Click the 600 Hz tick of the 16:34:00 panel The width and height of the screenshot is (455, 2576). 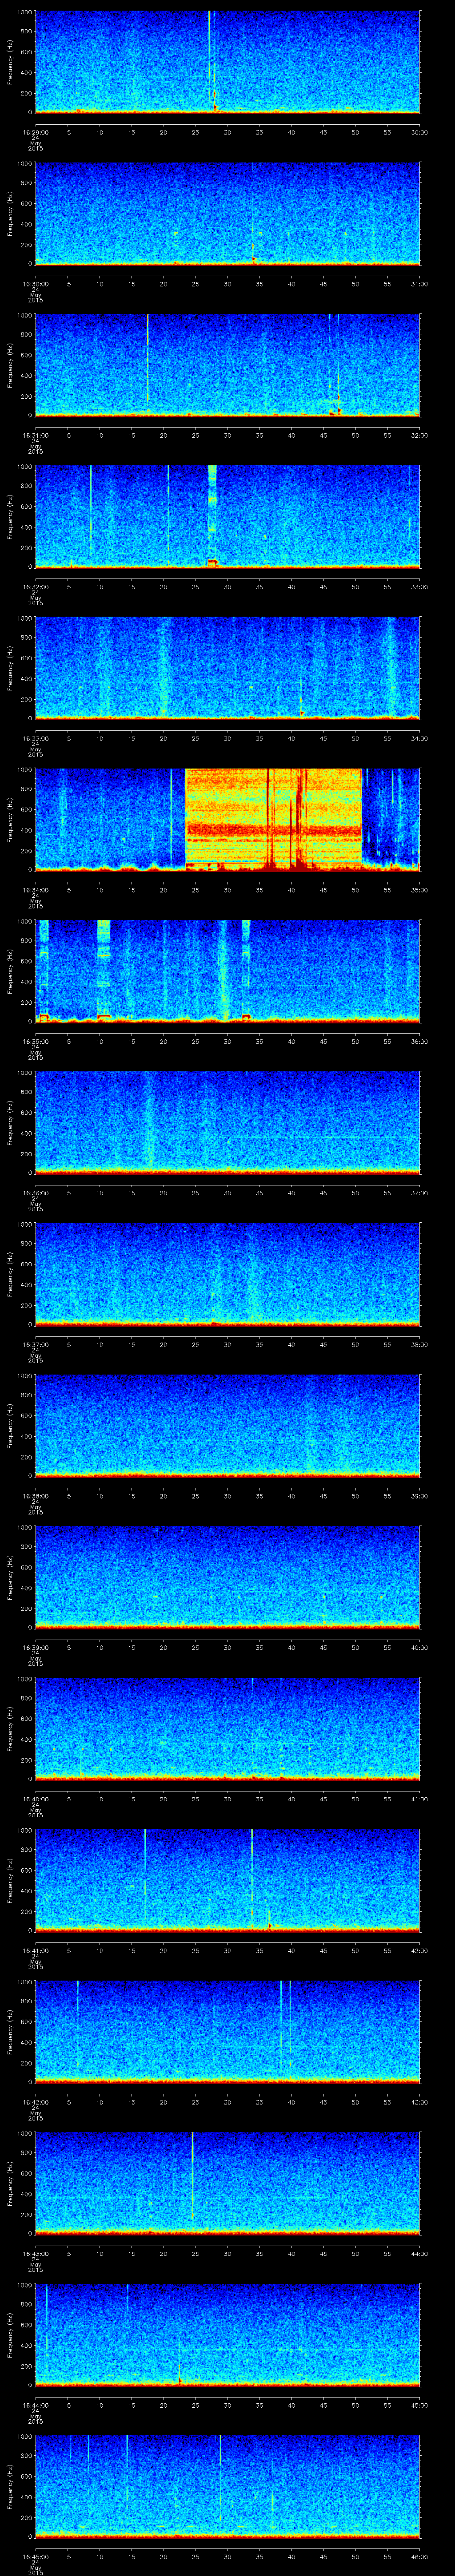tap(26, 810)
